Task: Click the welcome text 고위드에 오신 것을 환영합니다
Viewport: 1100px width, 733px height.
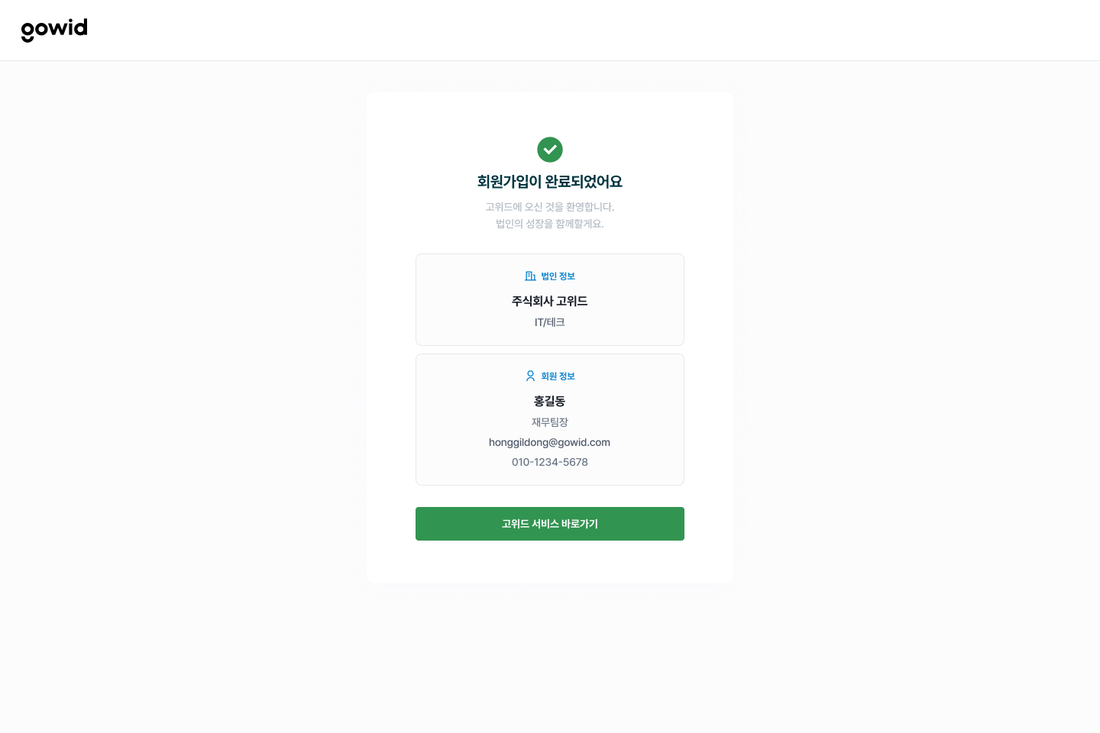Action: point(549,207)
